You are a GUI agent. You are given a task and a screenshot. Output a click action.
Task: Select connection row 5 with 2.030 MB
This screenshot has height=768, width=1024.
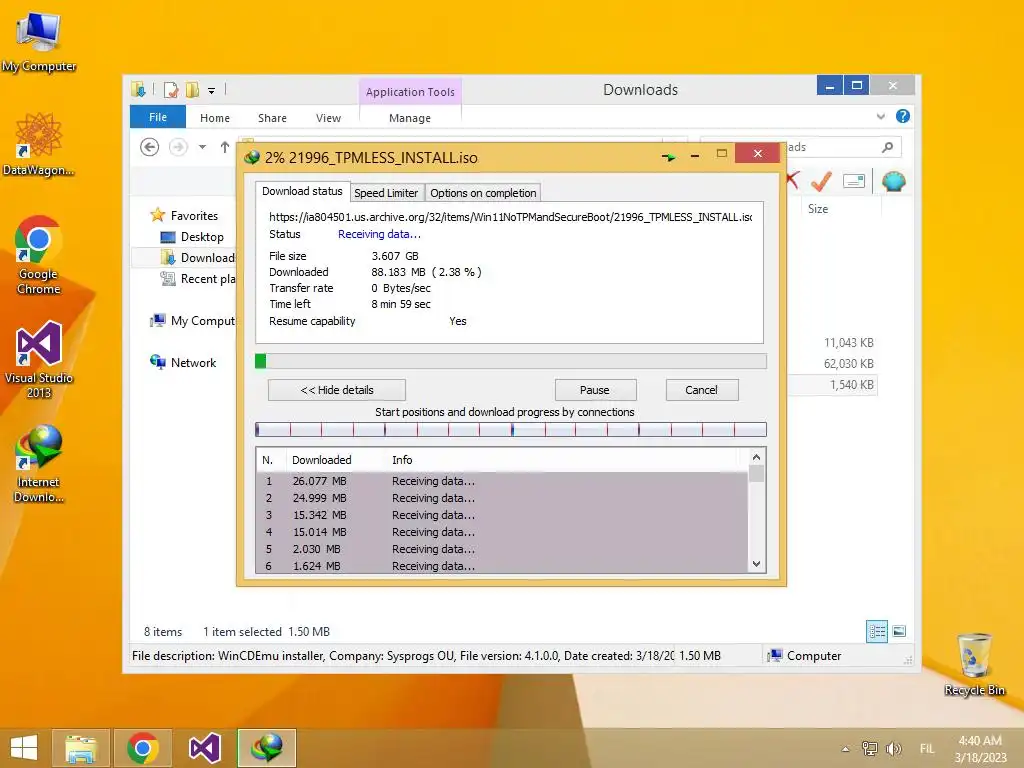(x=502, y=549)
